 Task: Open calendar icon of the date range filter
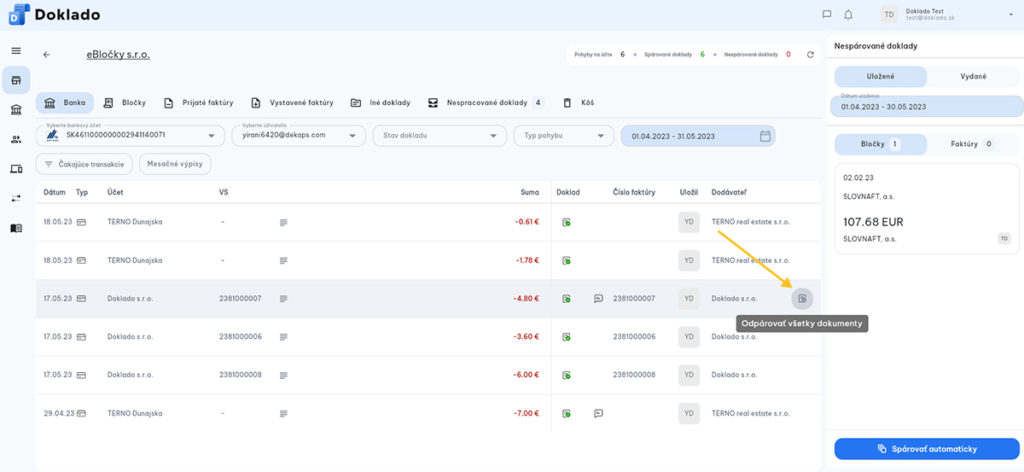(x=765, y=136)
